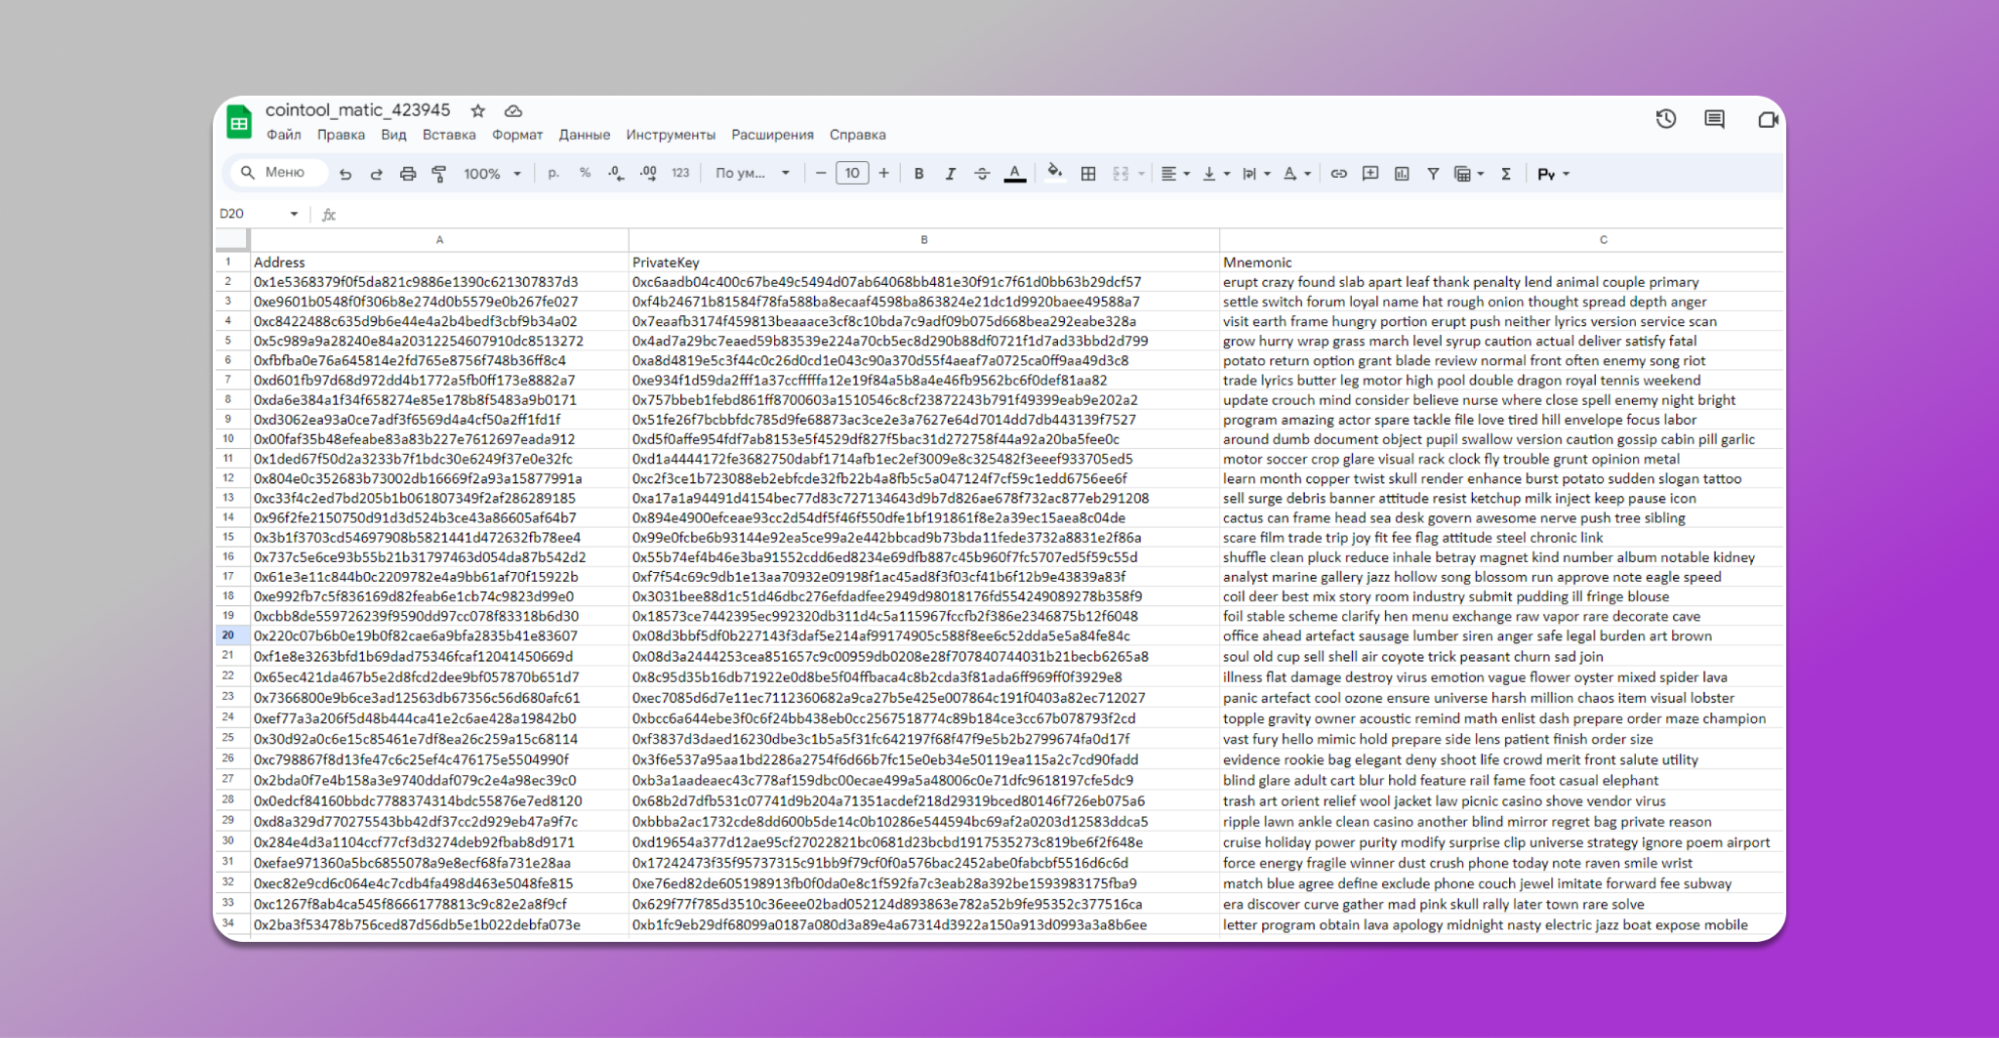Viewport: 1999px width, 1038px height.
Task: Click the create filter funnel icon
Action: pyautogui.click(x=1433, y=174)
